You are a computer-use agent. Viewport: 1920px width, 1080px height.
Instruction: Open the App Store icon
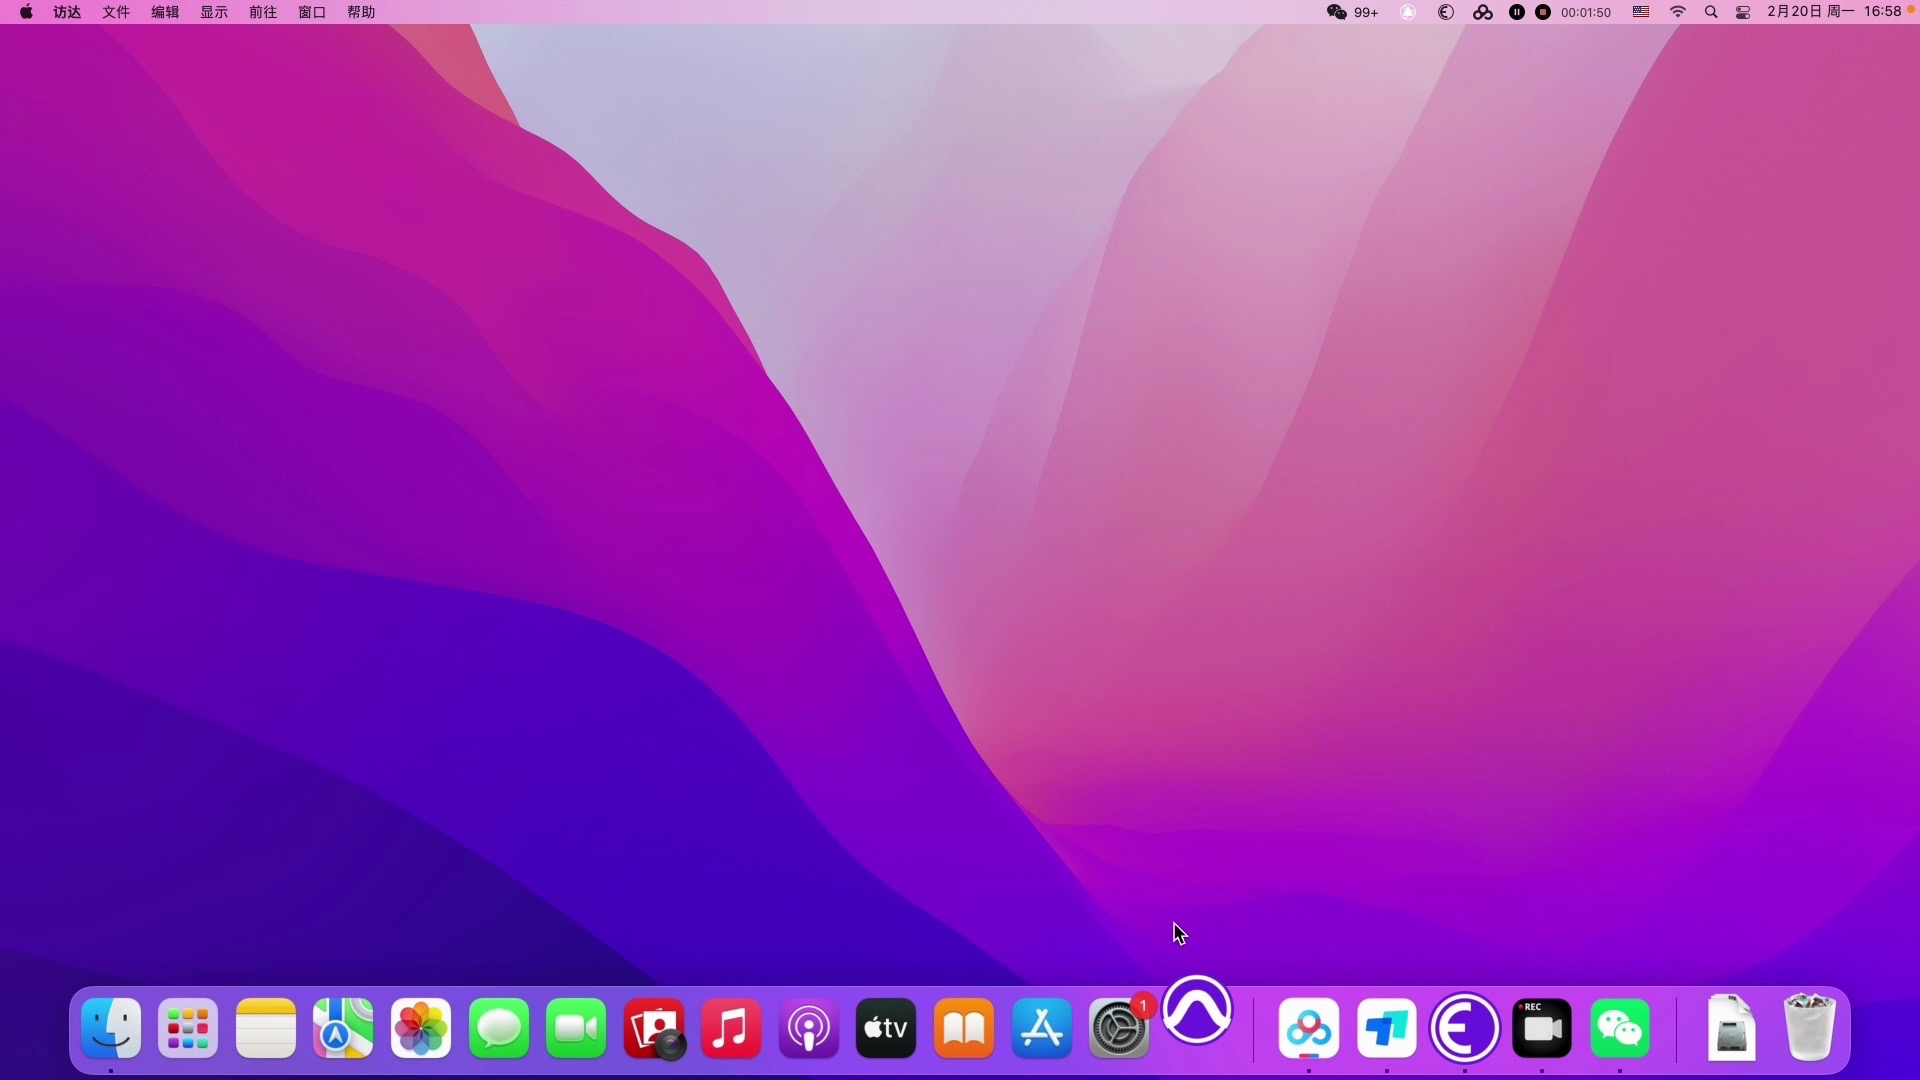[1042, 1028]
